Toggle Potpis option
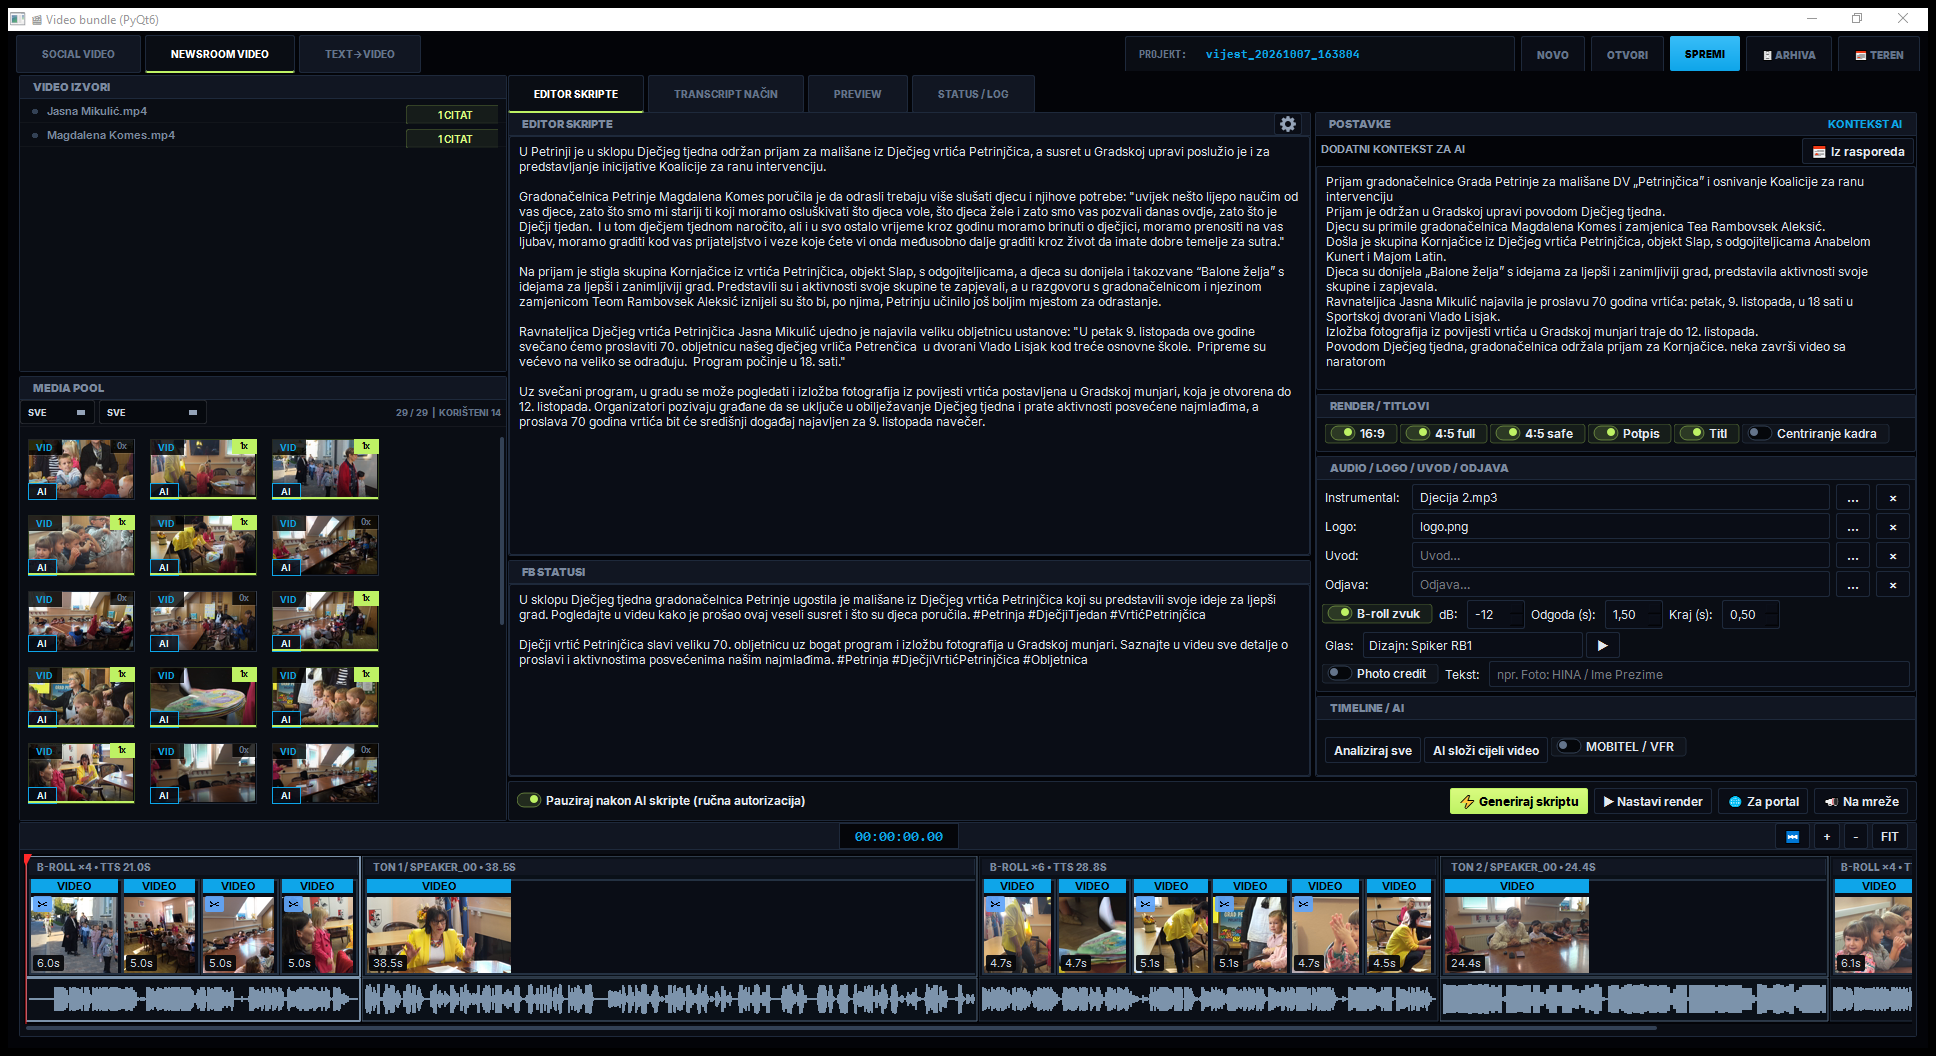 (1629, 434)
